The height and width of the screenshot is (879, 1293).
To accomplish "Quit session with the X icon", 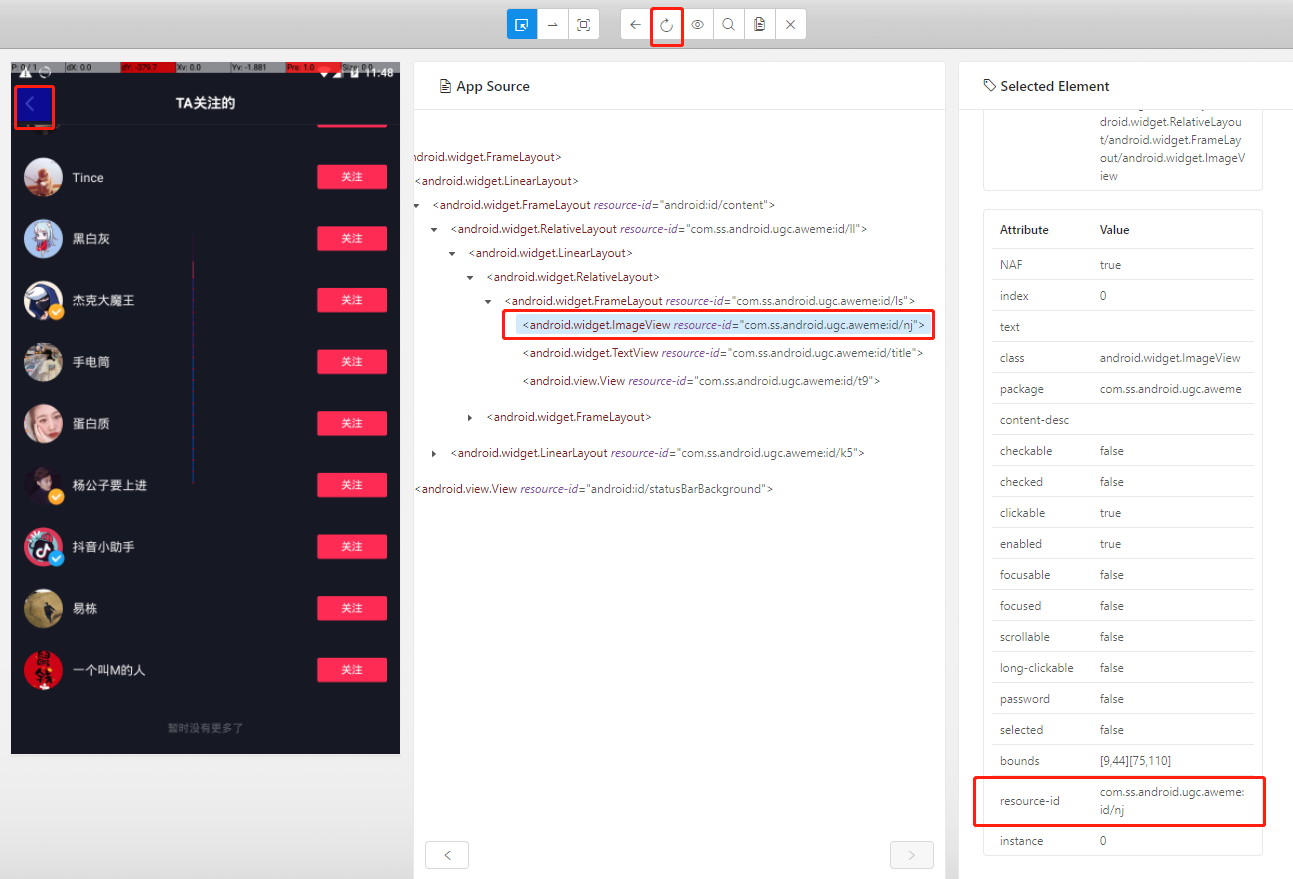I will [791, 24].
